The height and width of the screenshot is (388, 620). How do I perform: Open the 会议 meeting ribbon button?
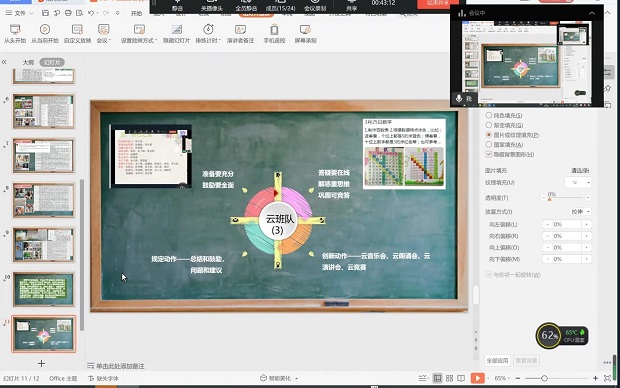click(x=104, y=34)
